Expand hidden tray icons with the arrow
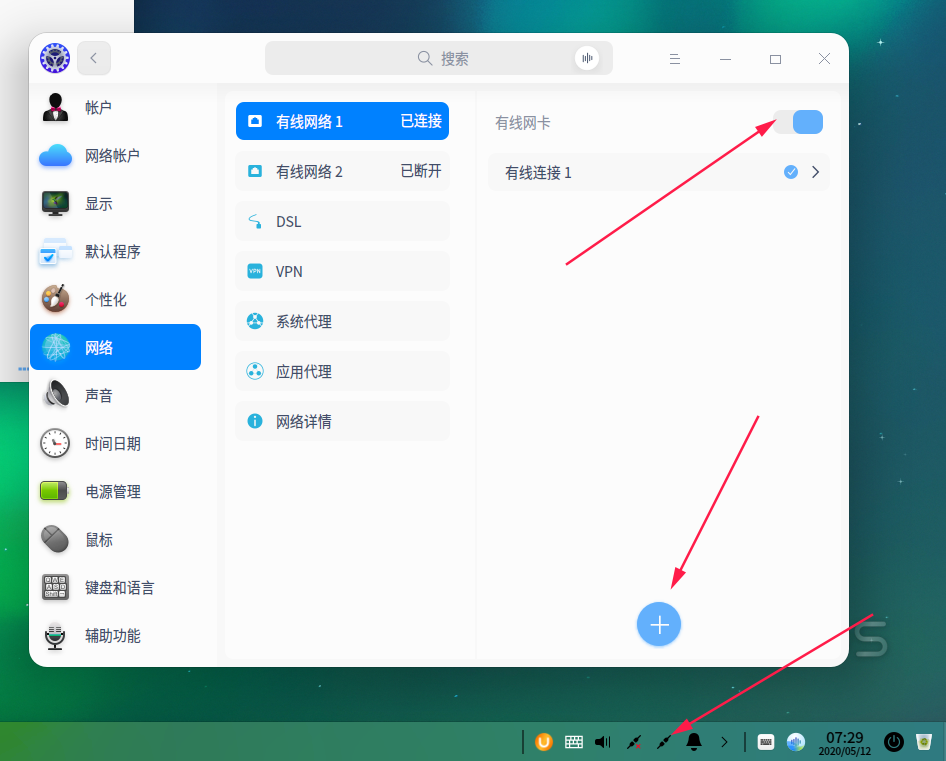This screenshot has height=761, width=946. tap(724, 742)
